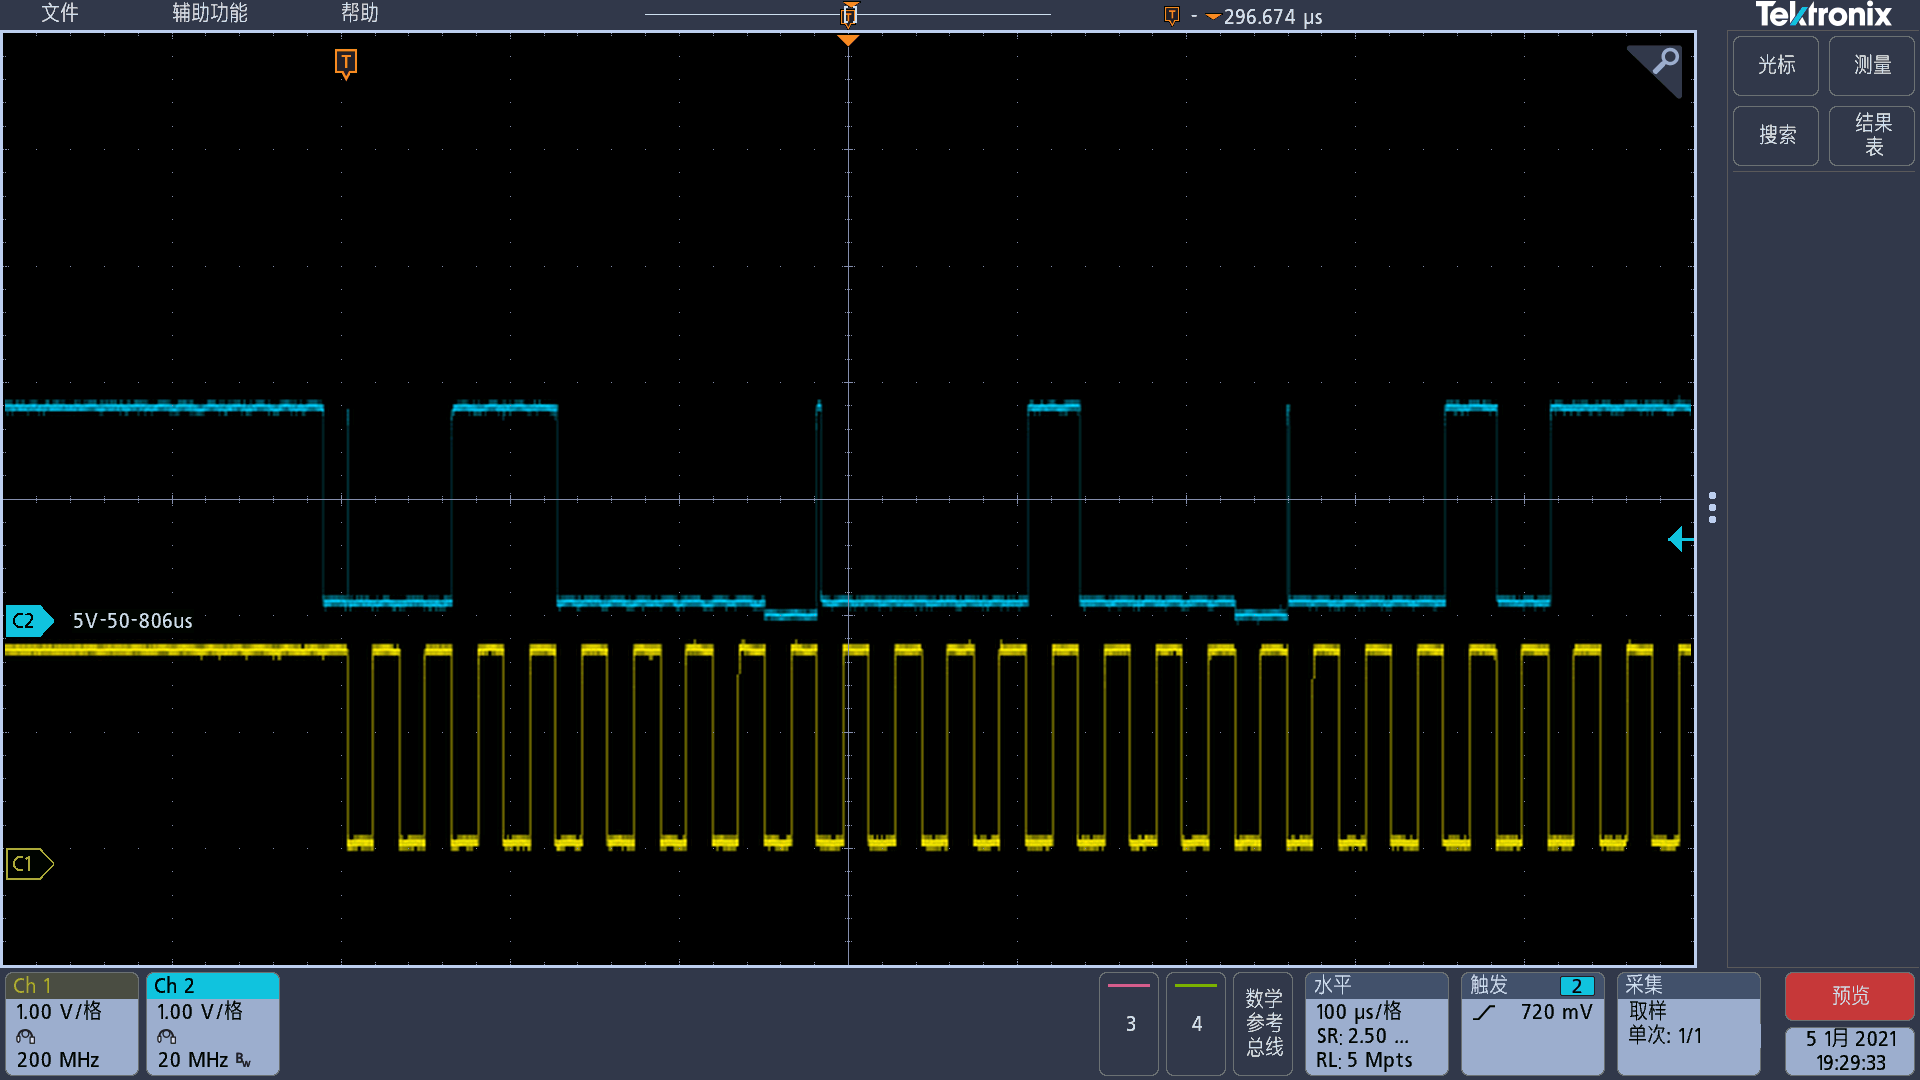Toggle the Ch 1 channel badge
Screen dimensions: 1920x1080
coord(71,1024)
